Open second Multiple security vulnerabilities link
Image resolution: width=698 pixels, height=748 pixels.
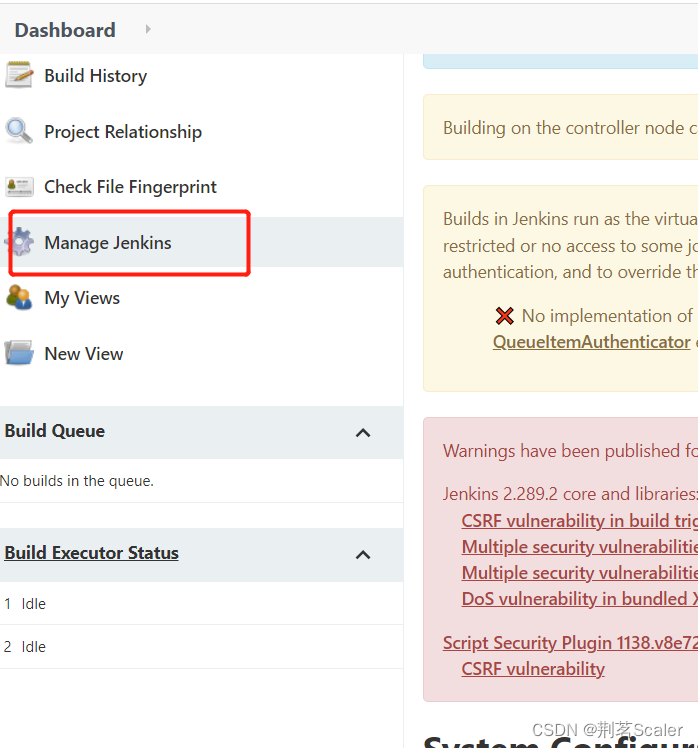[x=580, y=572]
